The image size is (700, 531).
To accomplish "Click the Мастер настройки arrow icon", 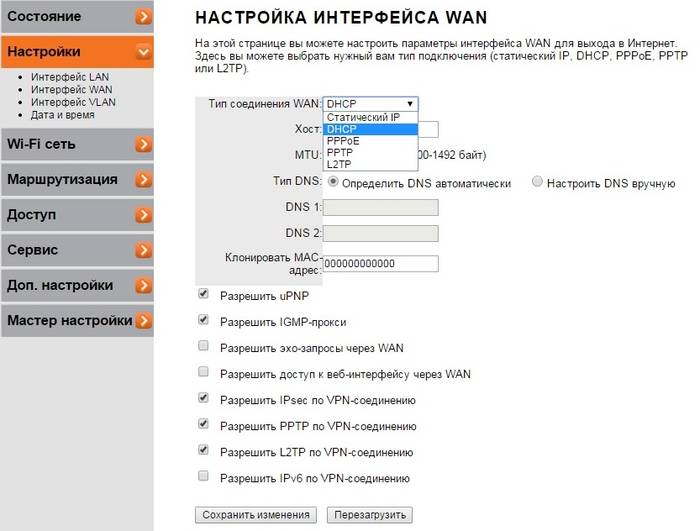I will tap(144, 321).
